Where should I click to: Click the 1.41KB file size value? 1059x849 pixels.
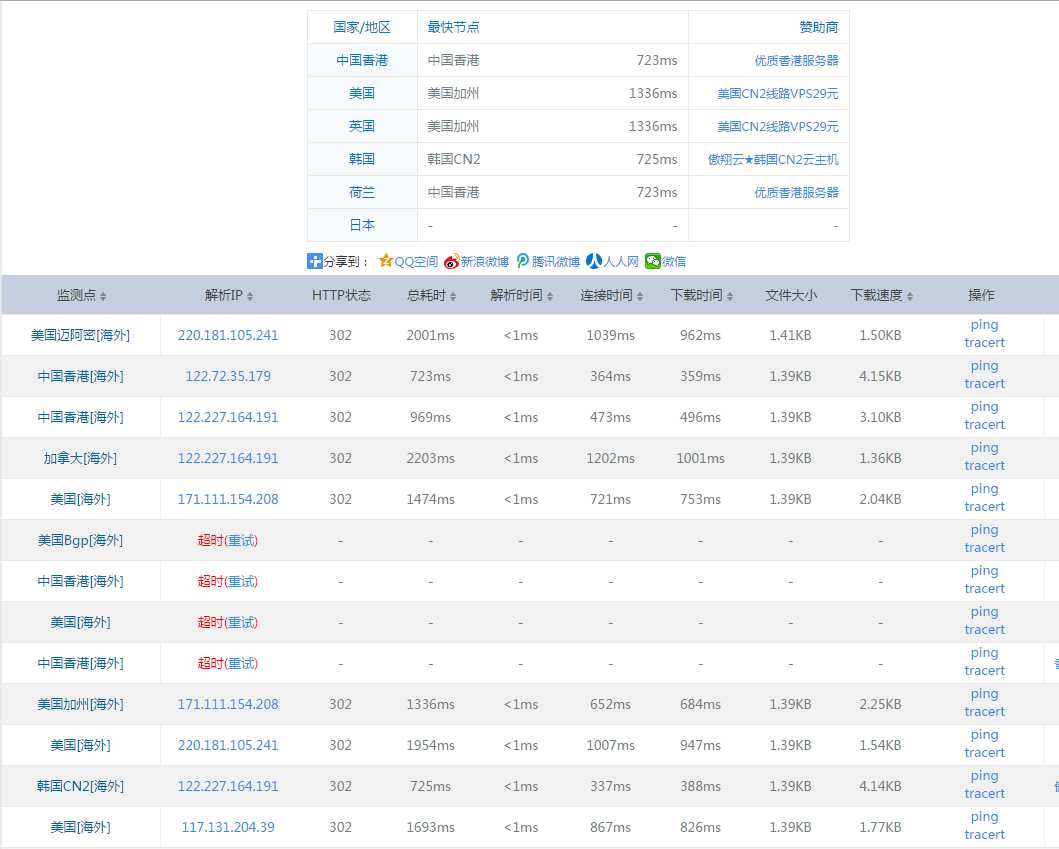(x=790, y=335)
